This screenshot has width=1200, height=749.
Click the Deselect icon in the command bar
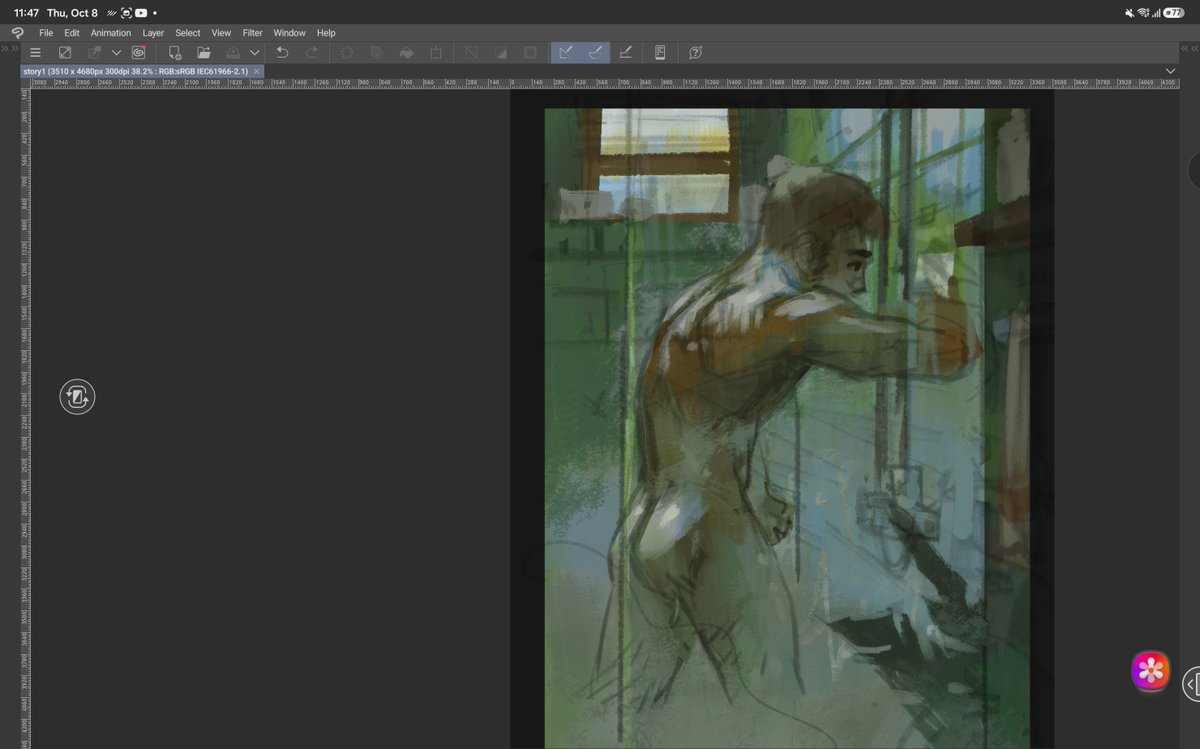tap(471, 52)
